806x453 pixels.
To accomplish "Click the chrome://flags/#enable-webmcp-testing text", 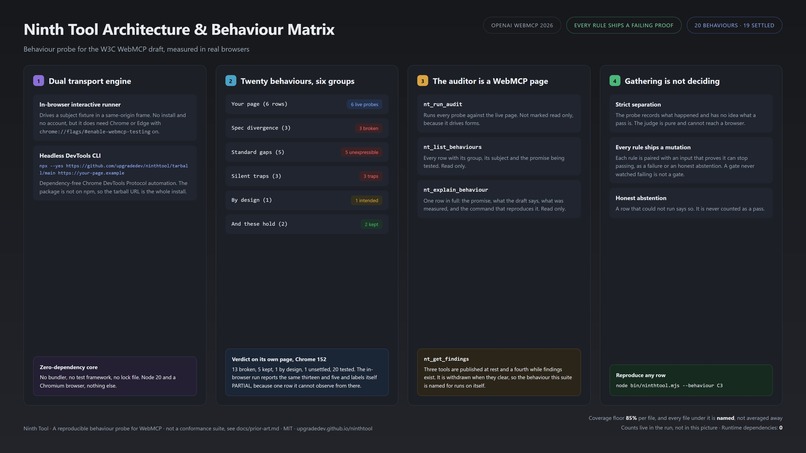I will [95, 132].
